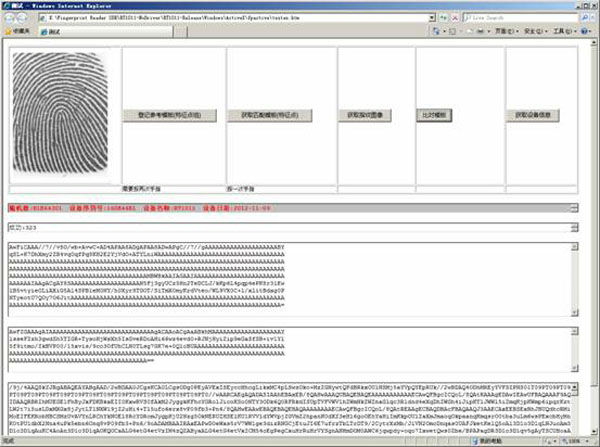Click the fingerprint image
This screenshot has width=600, height=447.
60,112
